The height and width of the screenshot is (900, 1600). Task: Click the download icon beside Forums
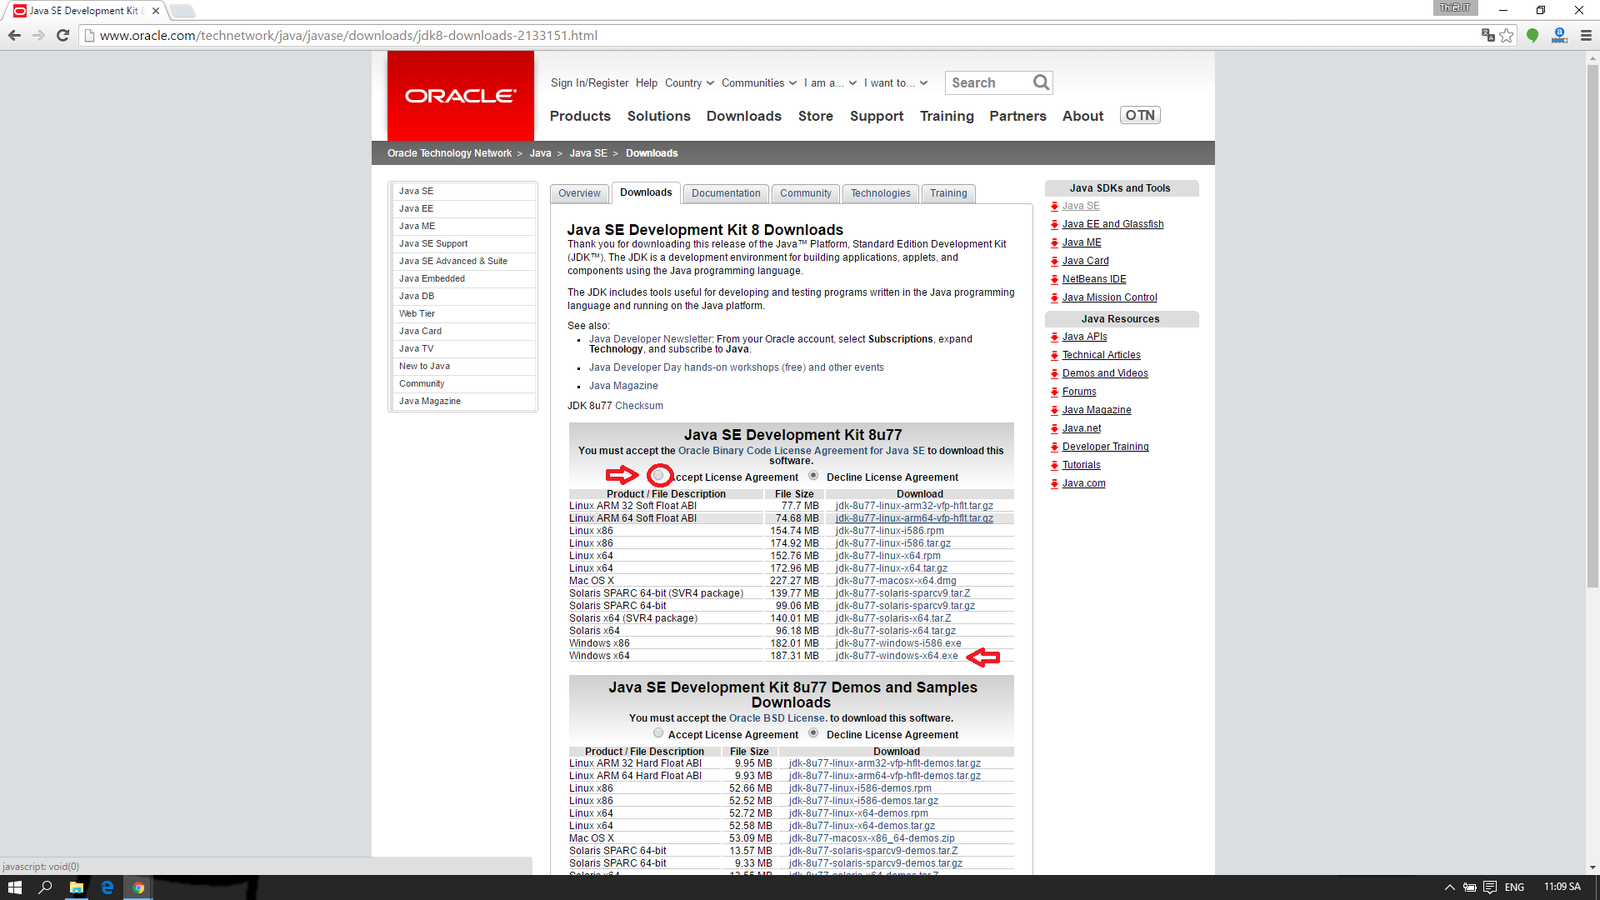(x=1054, y=392)
